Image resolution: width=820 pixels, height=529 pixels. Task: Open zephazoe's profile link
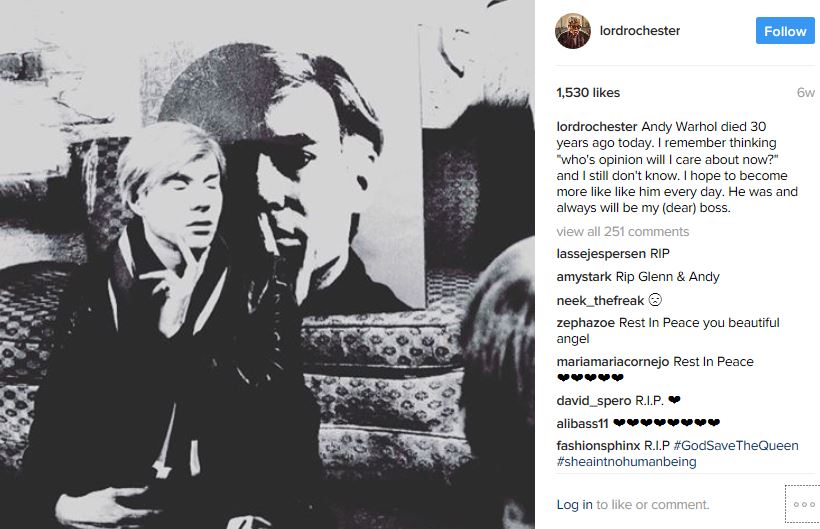585,323
